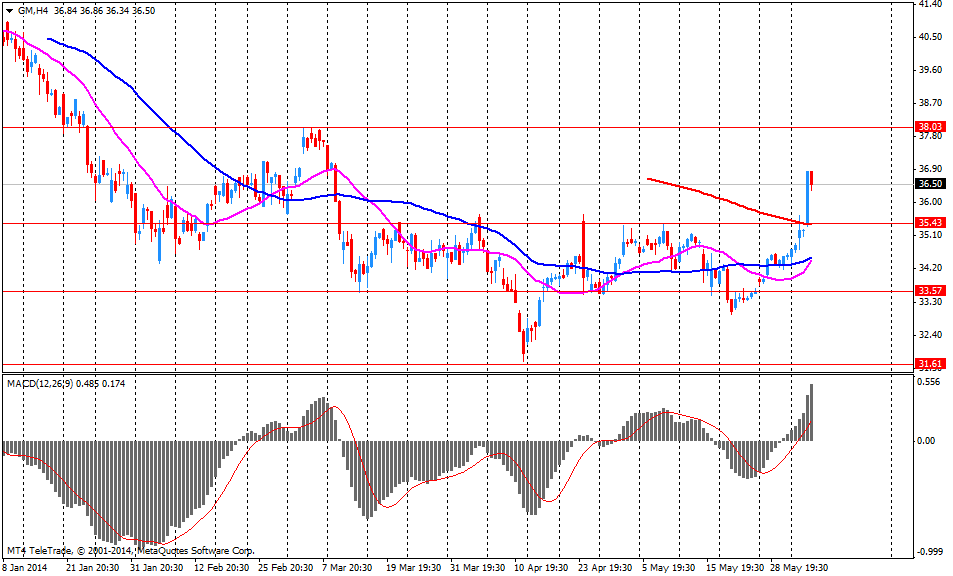Click the 10 Apr 19:30 time label
This screenshot has width=953, height=576.
point(541,567)
